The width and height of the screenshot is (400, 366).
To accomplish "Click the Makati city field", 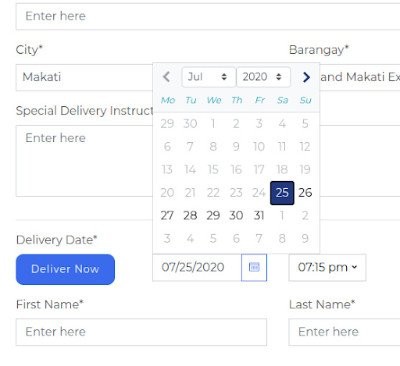I will 84,77.
